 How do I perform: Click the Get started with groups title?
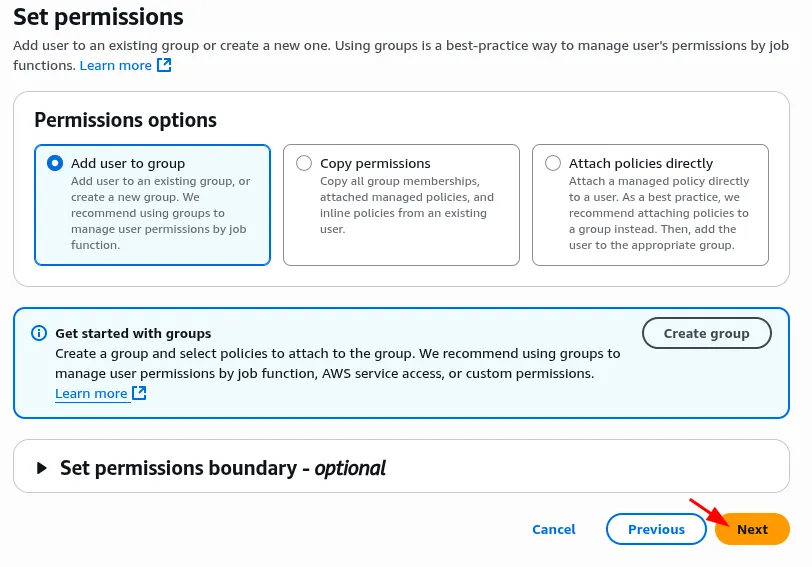tap(133, 333)
